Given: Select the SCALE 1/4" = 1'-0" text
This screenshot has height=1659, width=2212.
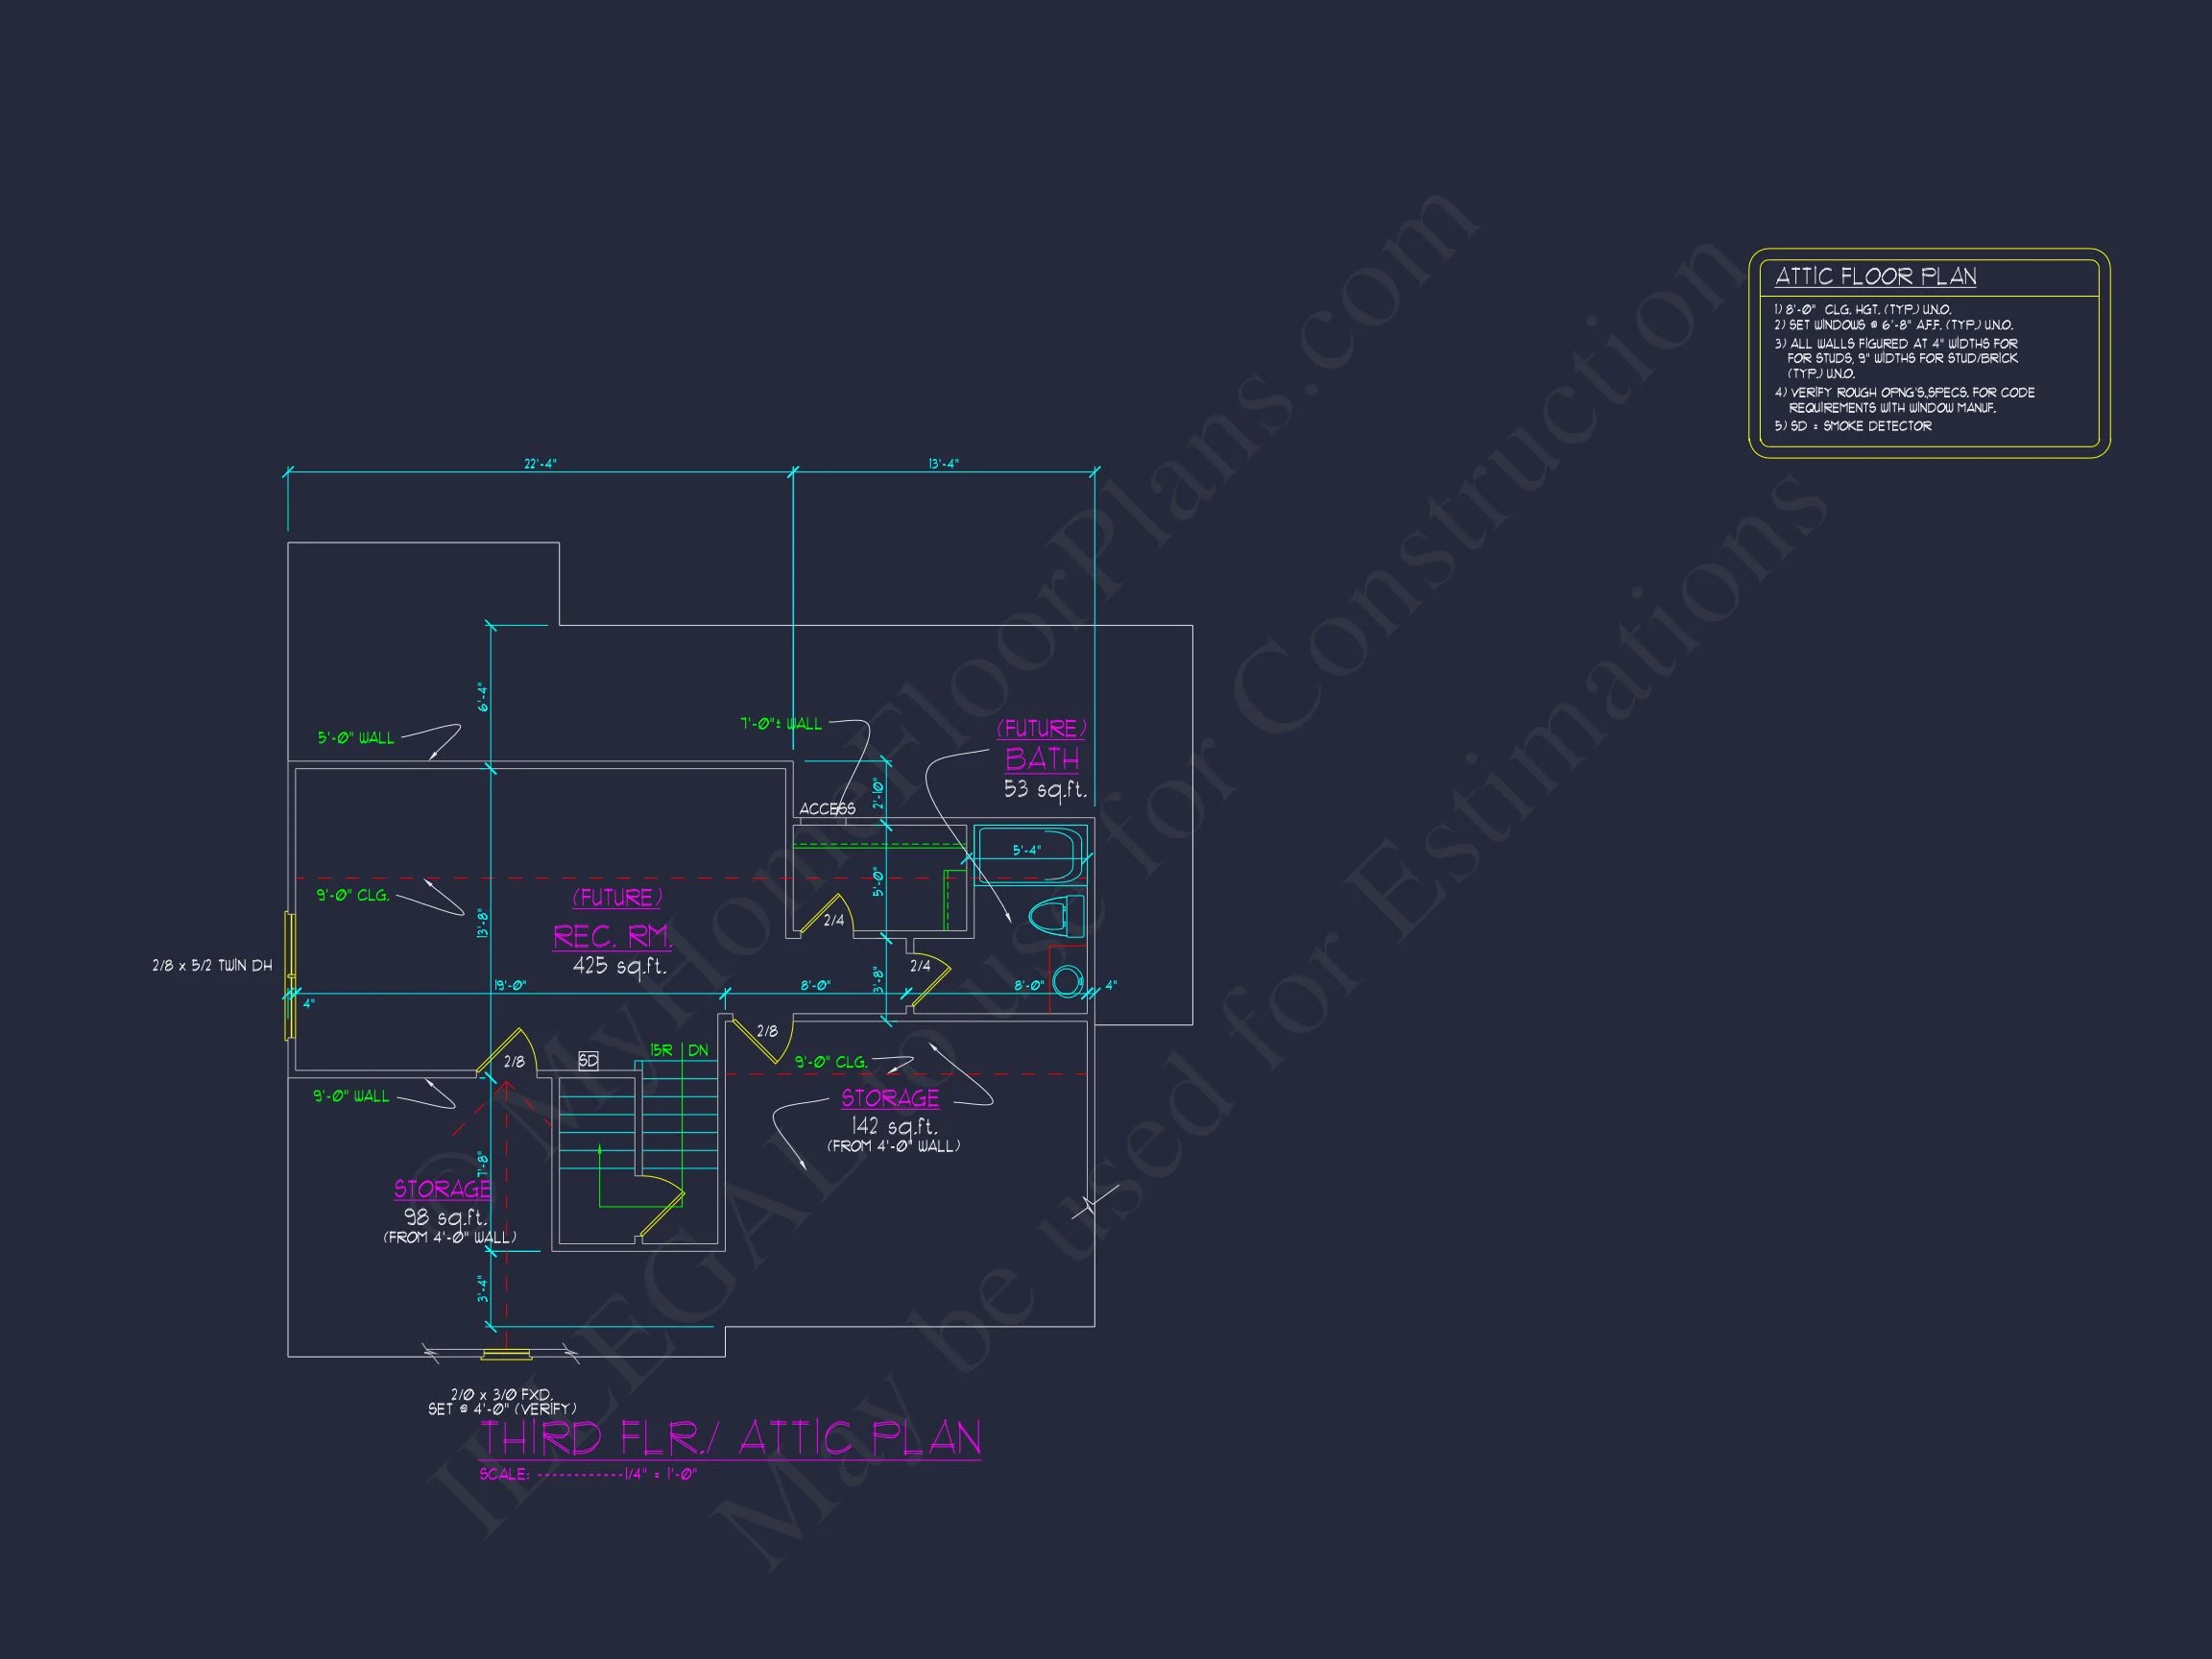Looking at the screenshot, I should click(x=588, y=1474).
